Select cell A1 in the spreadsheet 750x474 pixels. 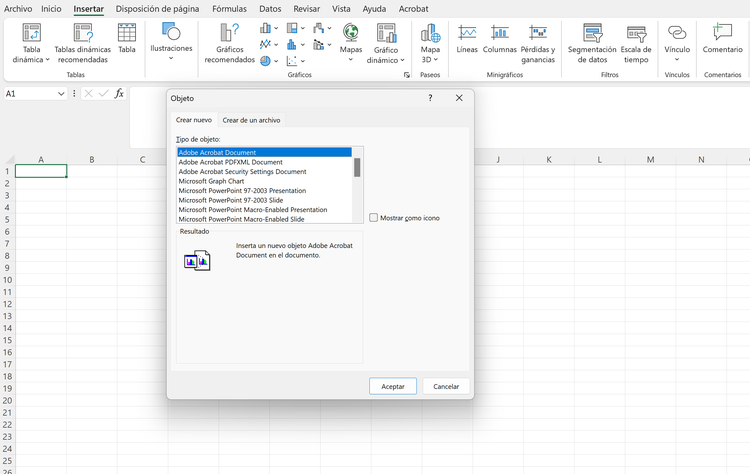click(41, 171)
